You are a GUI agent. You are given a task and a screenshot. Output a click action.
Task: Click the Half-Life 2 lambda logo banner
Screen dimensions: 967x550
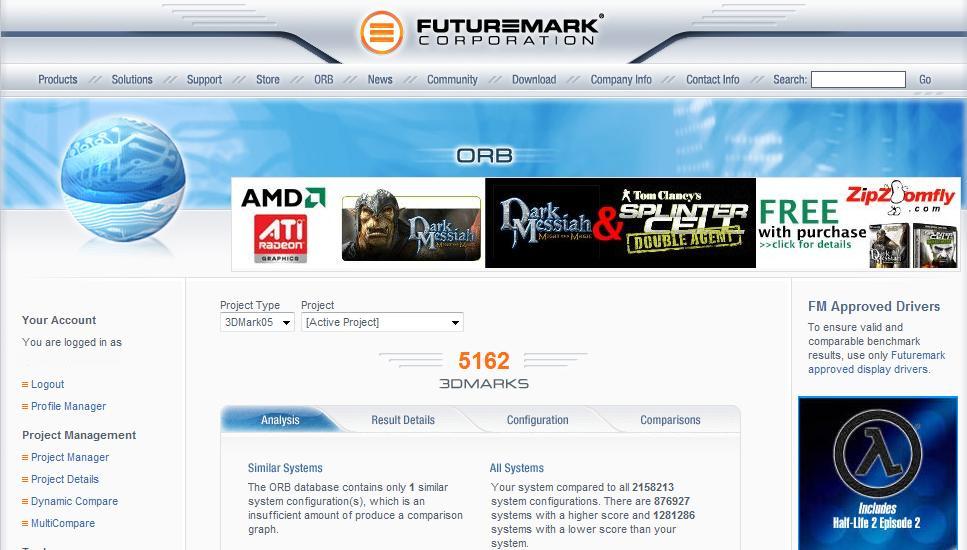878,473
